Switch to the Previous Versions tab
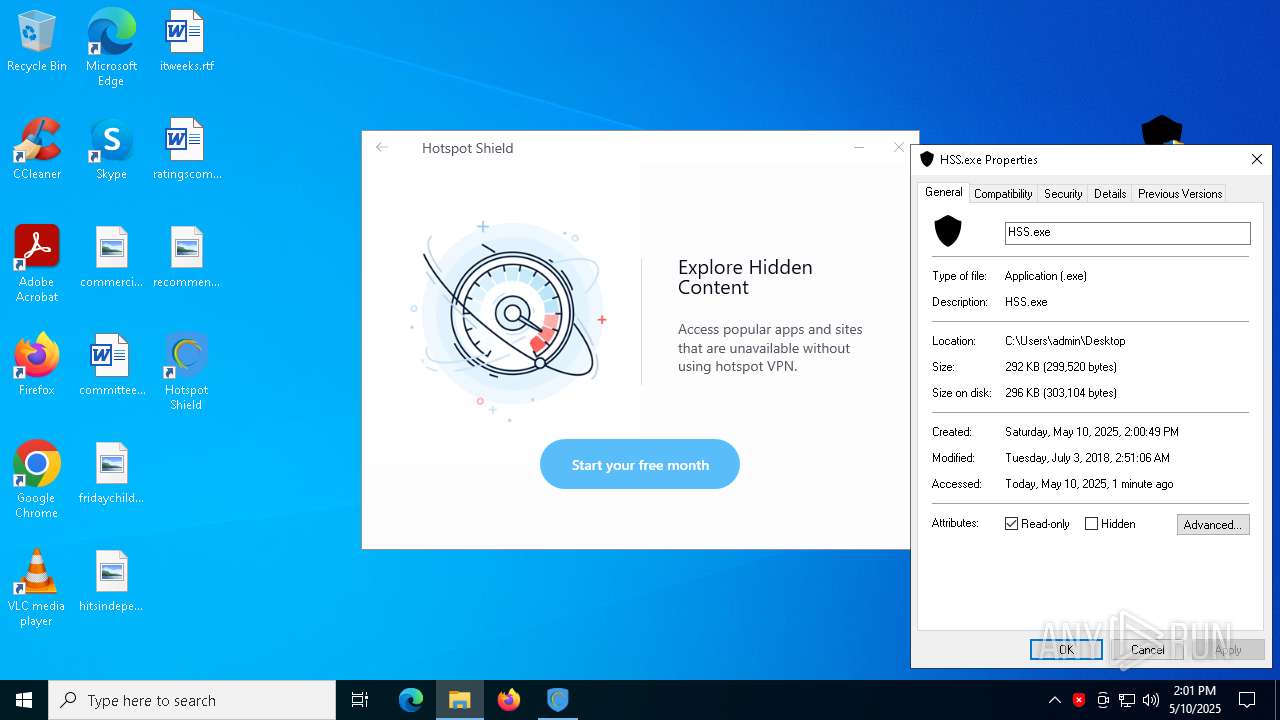1280x720 pixels. click(1180, 194)
